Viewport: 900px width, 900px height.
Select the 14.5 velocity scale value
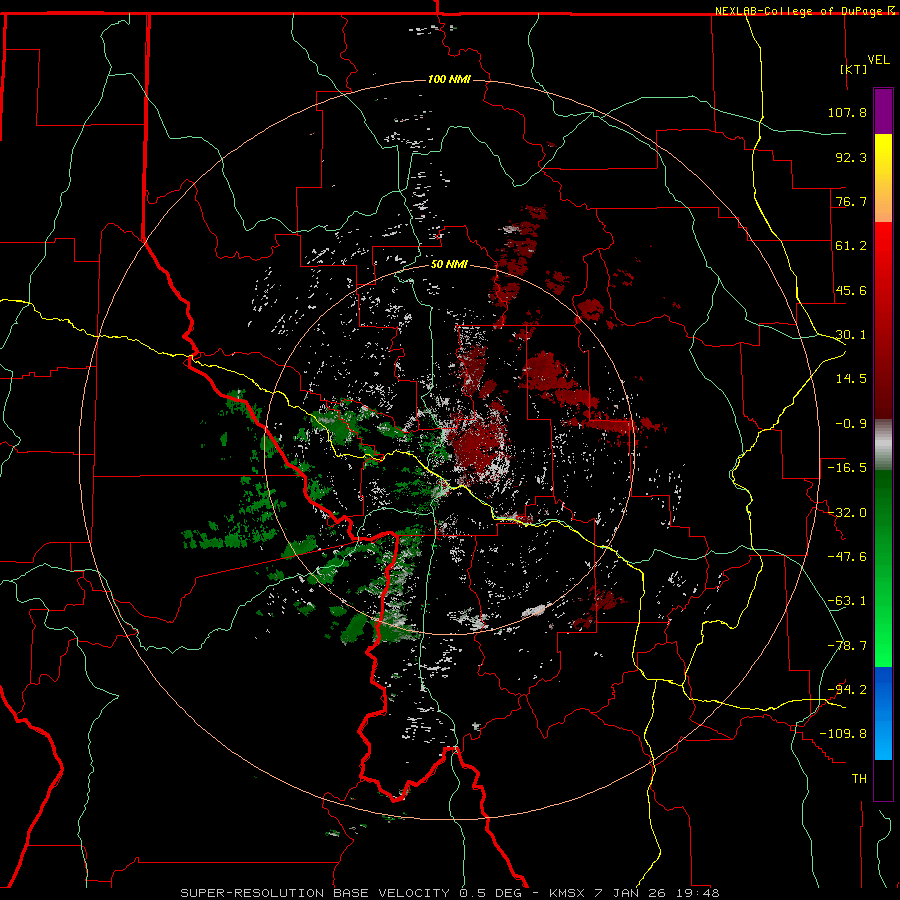851,379
